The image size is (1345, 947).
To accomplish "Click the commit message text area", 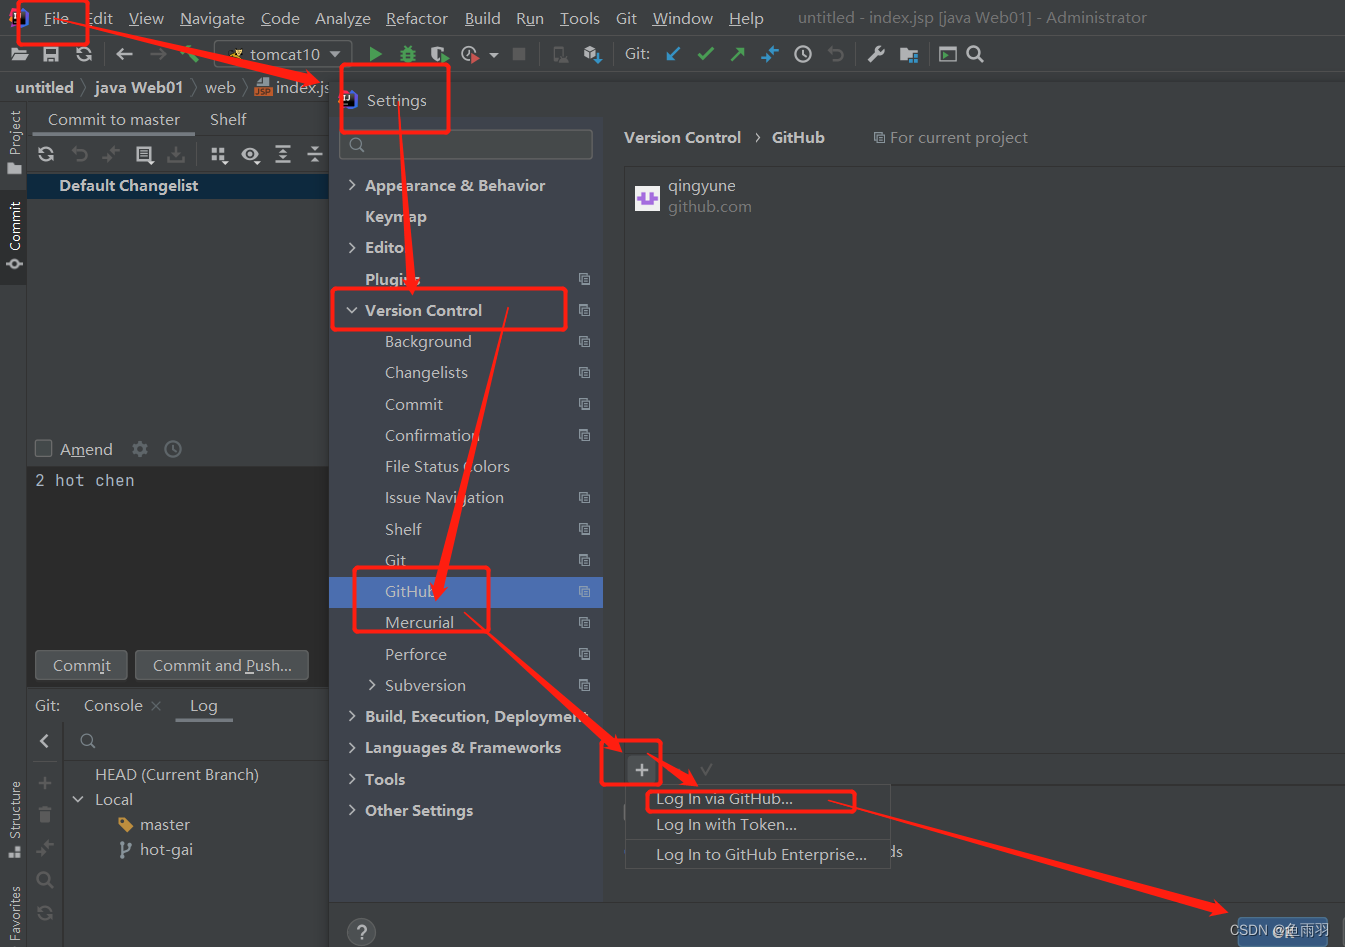I will [178, 555].
